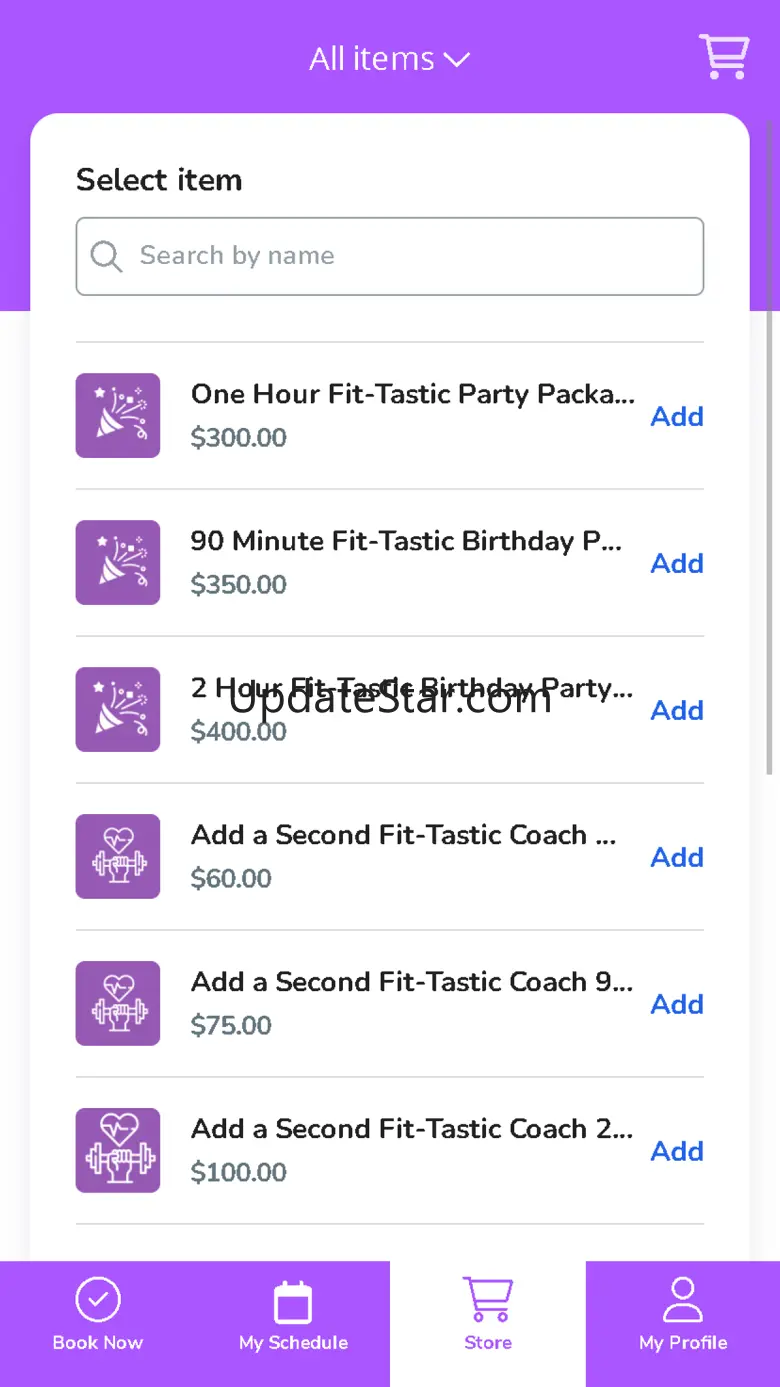
Task: Tap the party icon for 90 Minute Fit-Tastic Birthday item
Action: click(118, 562)
